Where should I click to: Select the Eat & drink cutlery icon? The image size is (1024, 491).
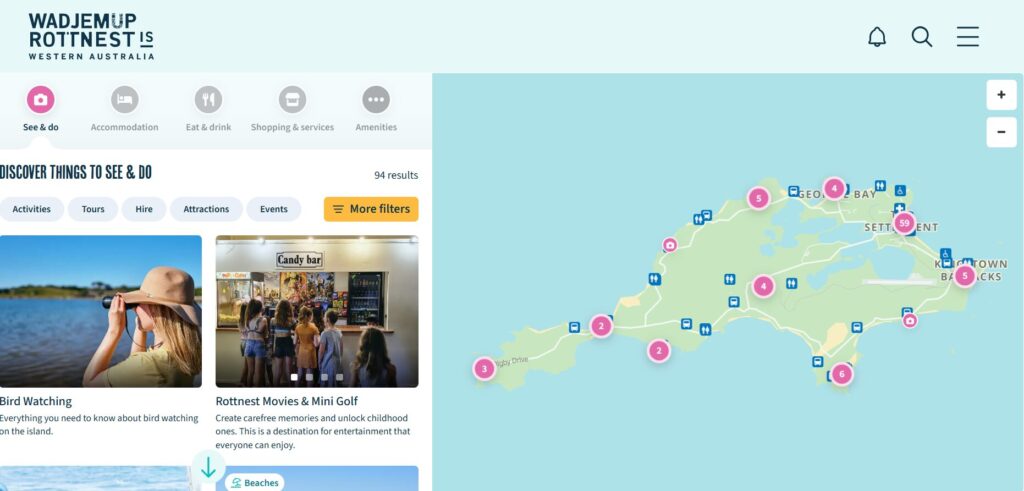tap(208, 100)
